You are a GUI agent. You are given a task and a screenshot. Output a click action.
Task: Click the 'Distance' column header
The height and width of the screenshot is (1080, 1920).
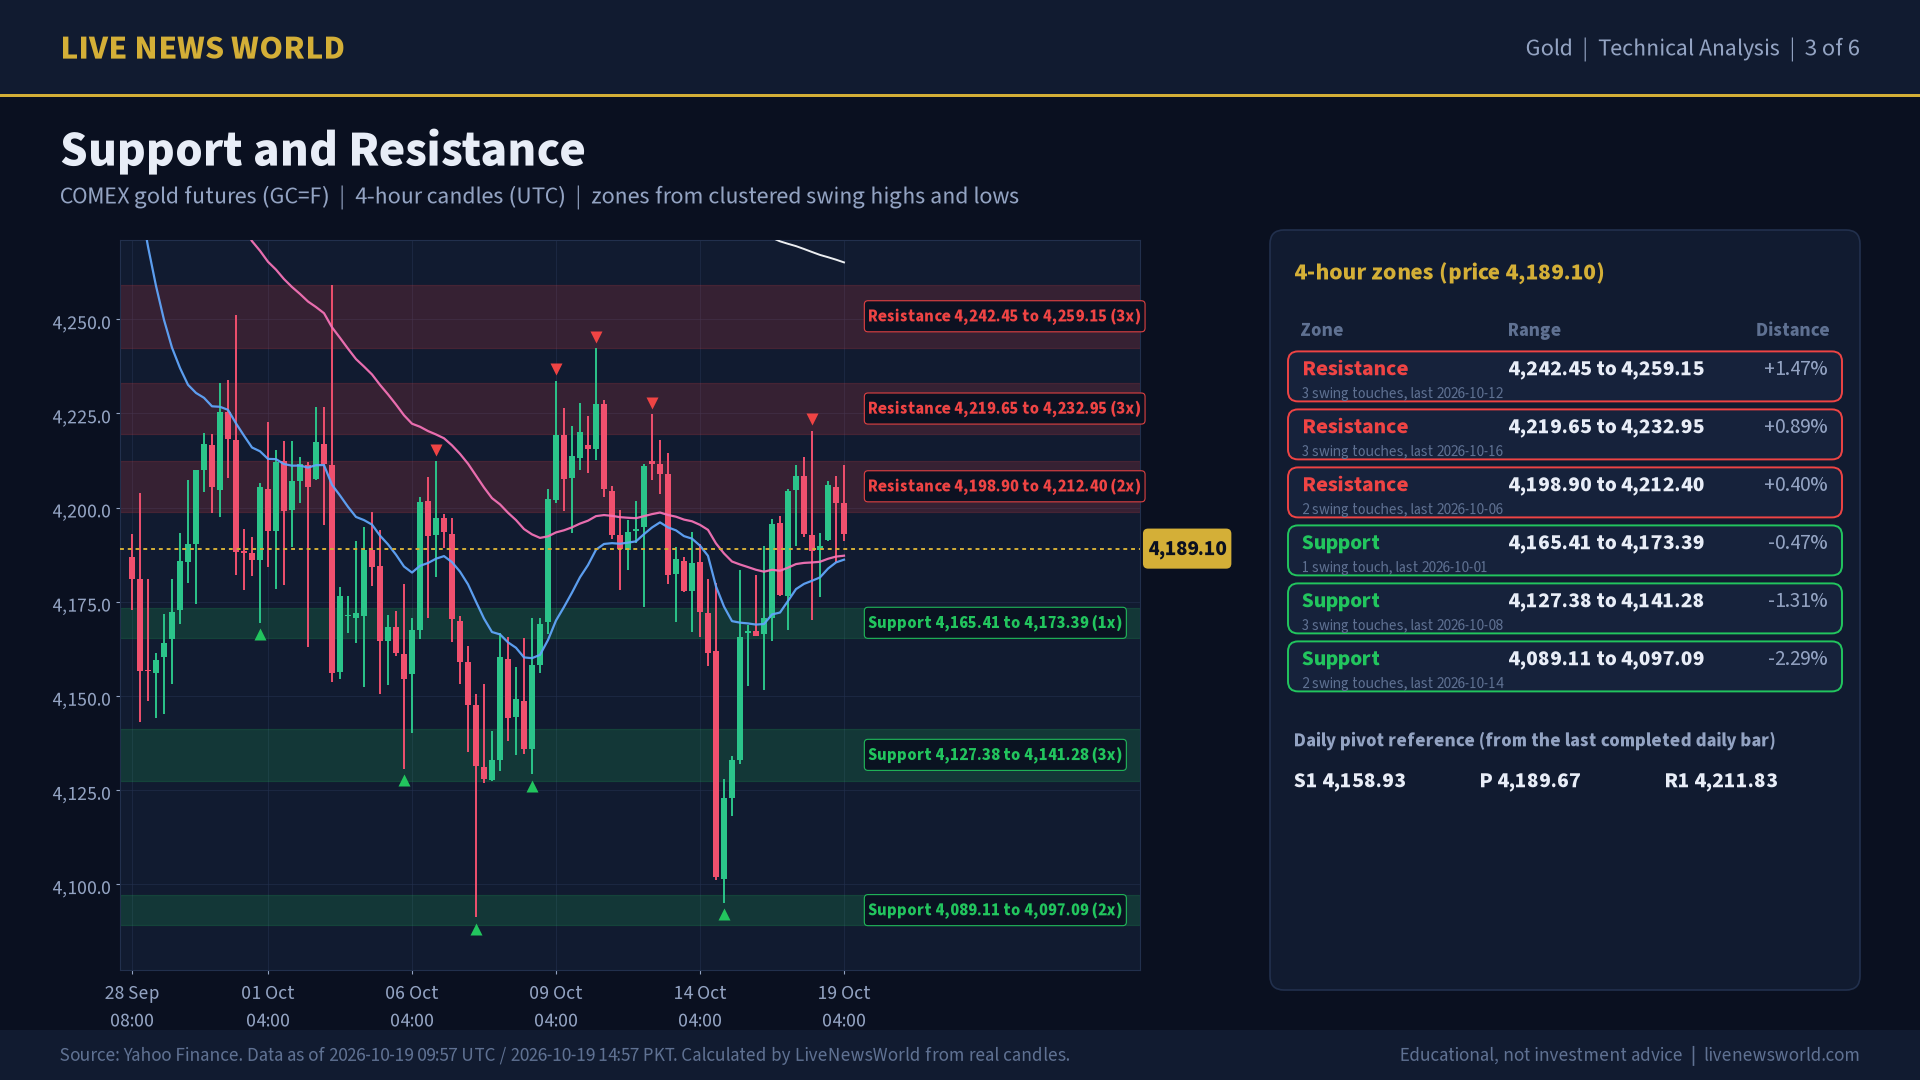[x=1792, y=330]
